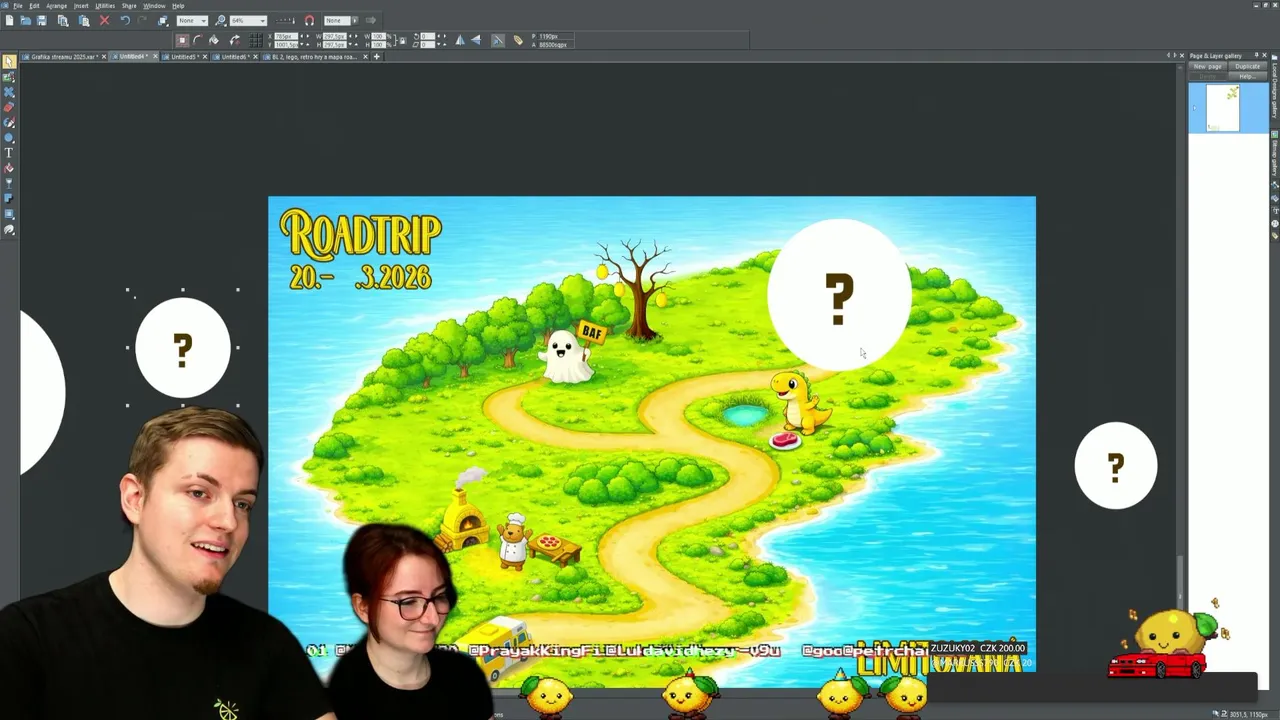Open the File menu
The width and height of the screenshot is (1280, 720).
coord(18,6)
